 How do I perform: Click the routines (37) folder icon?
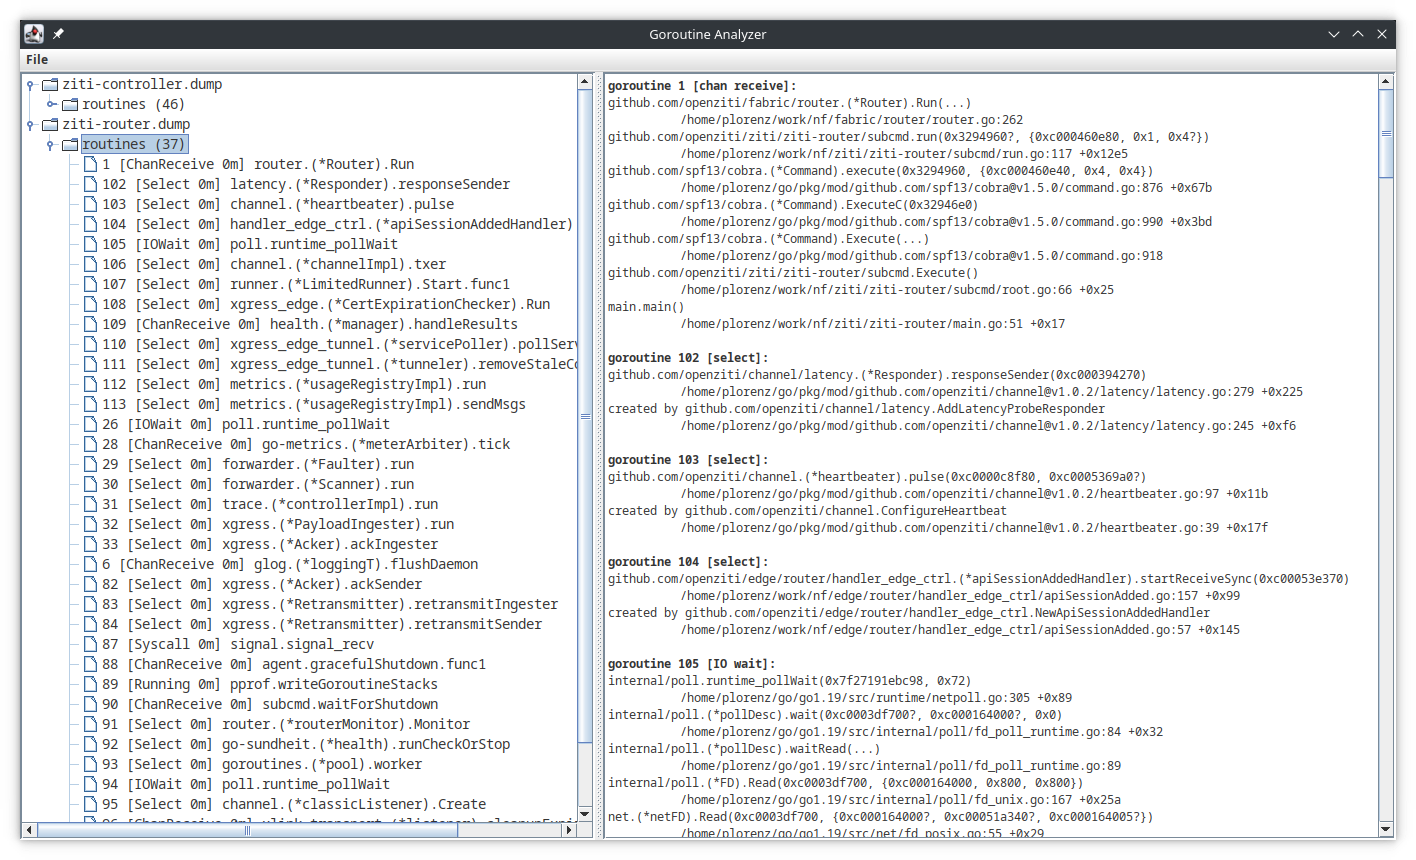(x=70, y=145)
